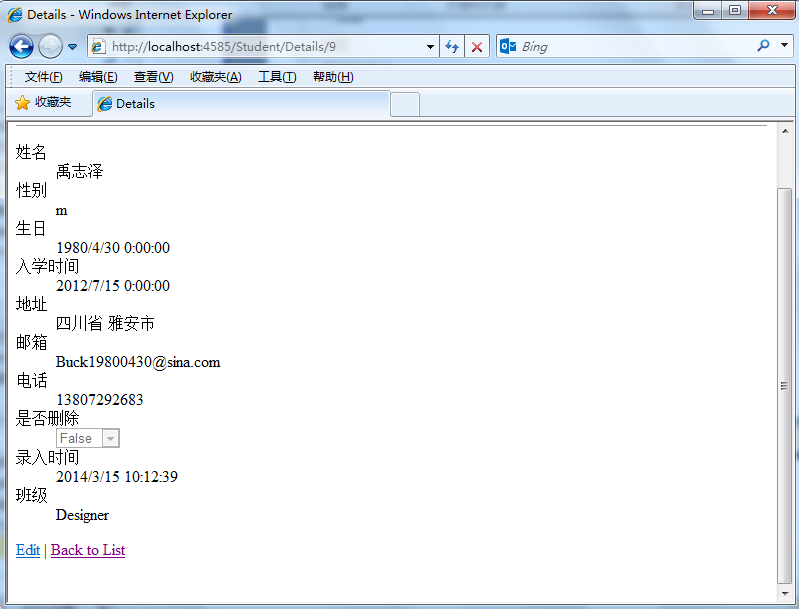Click the 录入时间 field label

point(47,457)
